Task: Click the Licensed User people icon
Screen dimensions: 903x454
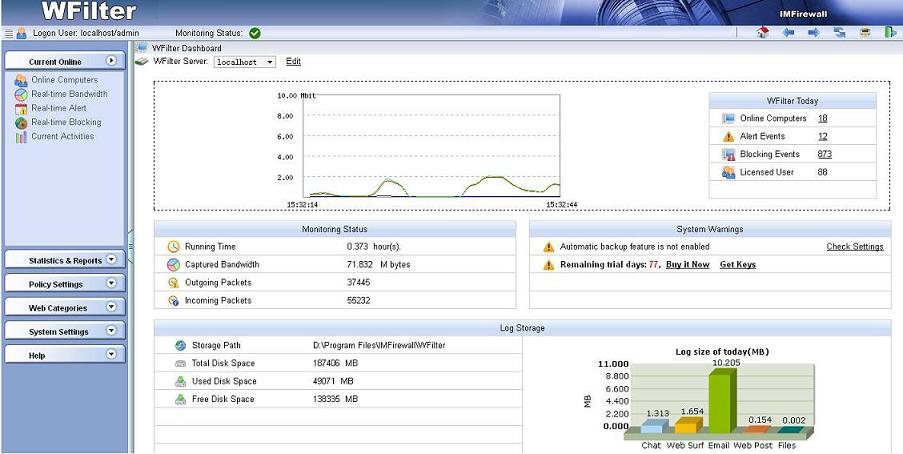Action: pyautogui.click(x=729, y=172)
